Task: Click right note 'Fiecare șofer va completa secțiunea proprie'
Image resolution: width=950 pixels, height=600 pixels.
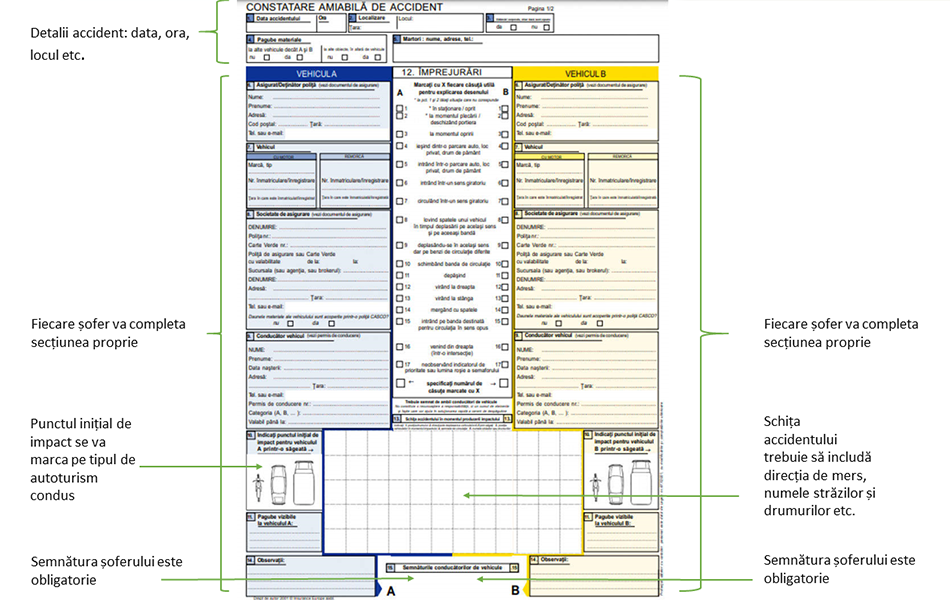Action: point(841,333)
